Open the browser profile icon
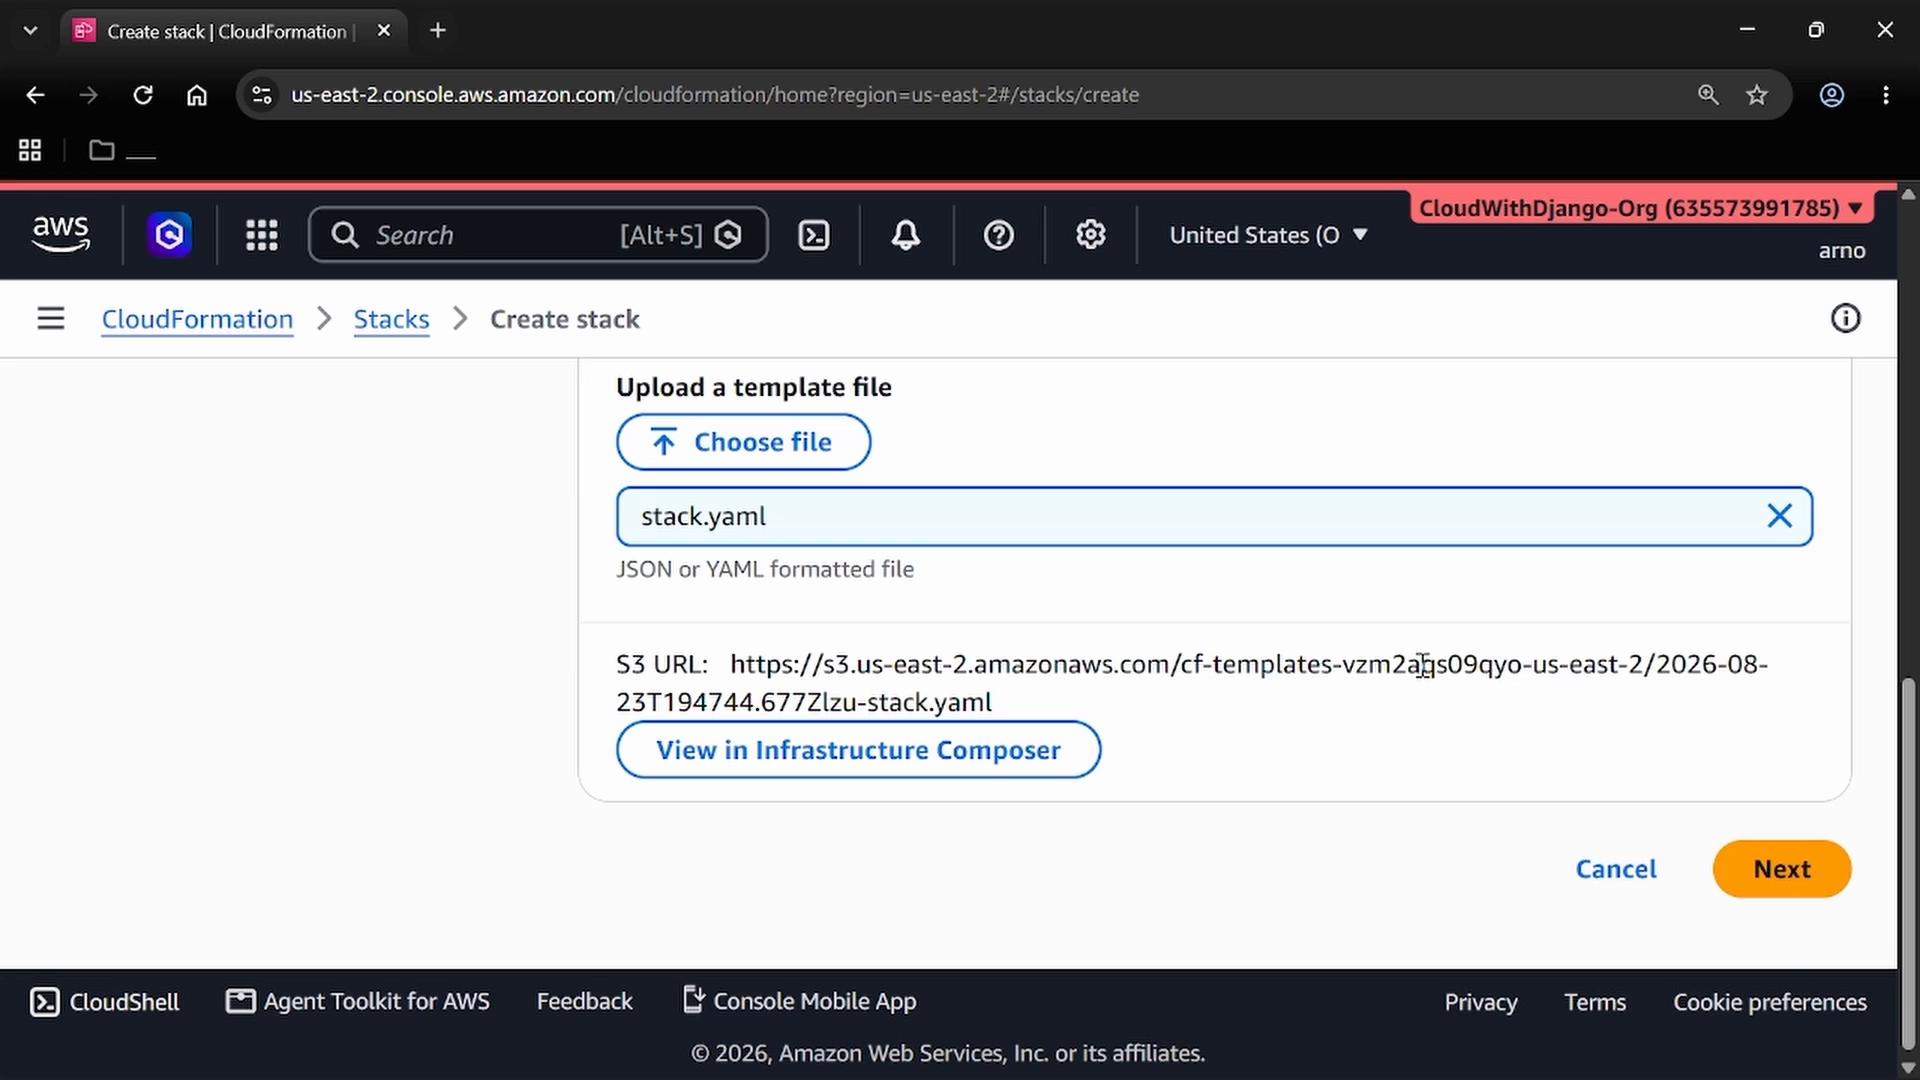The height and width of the screenshot is (1080, 1920). 1832,95
